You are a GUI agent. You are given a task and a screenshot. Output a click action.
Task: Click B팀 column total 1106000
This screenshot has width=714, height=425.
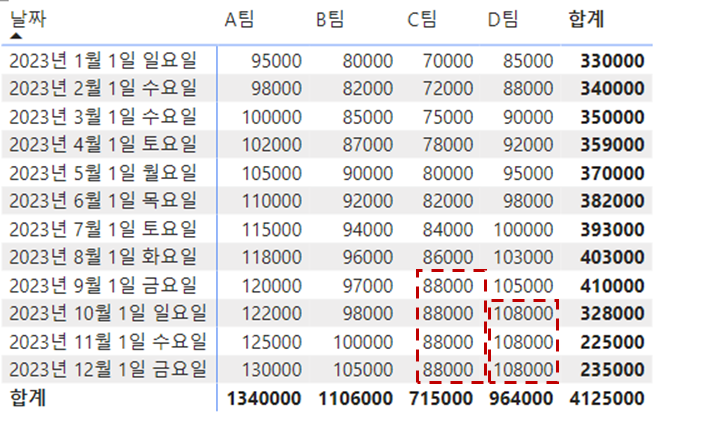(356, 399)
